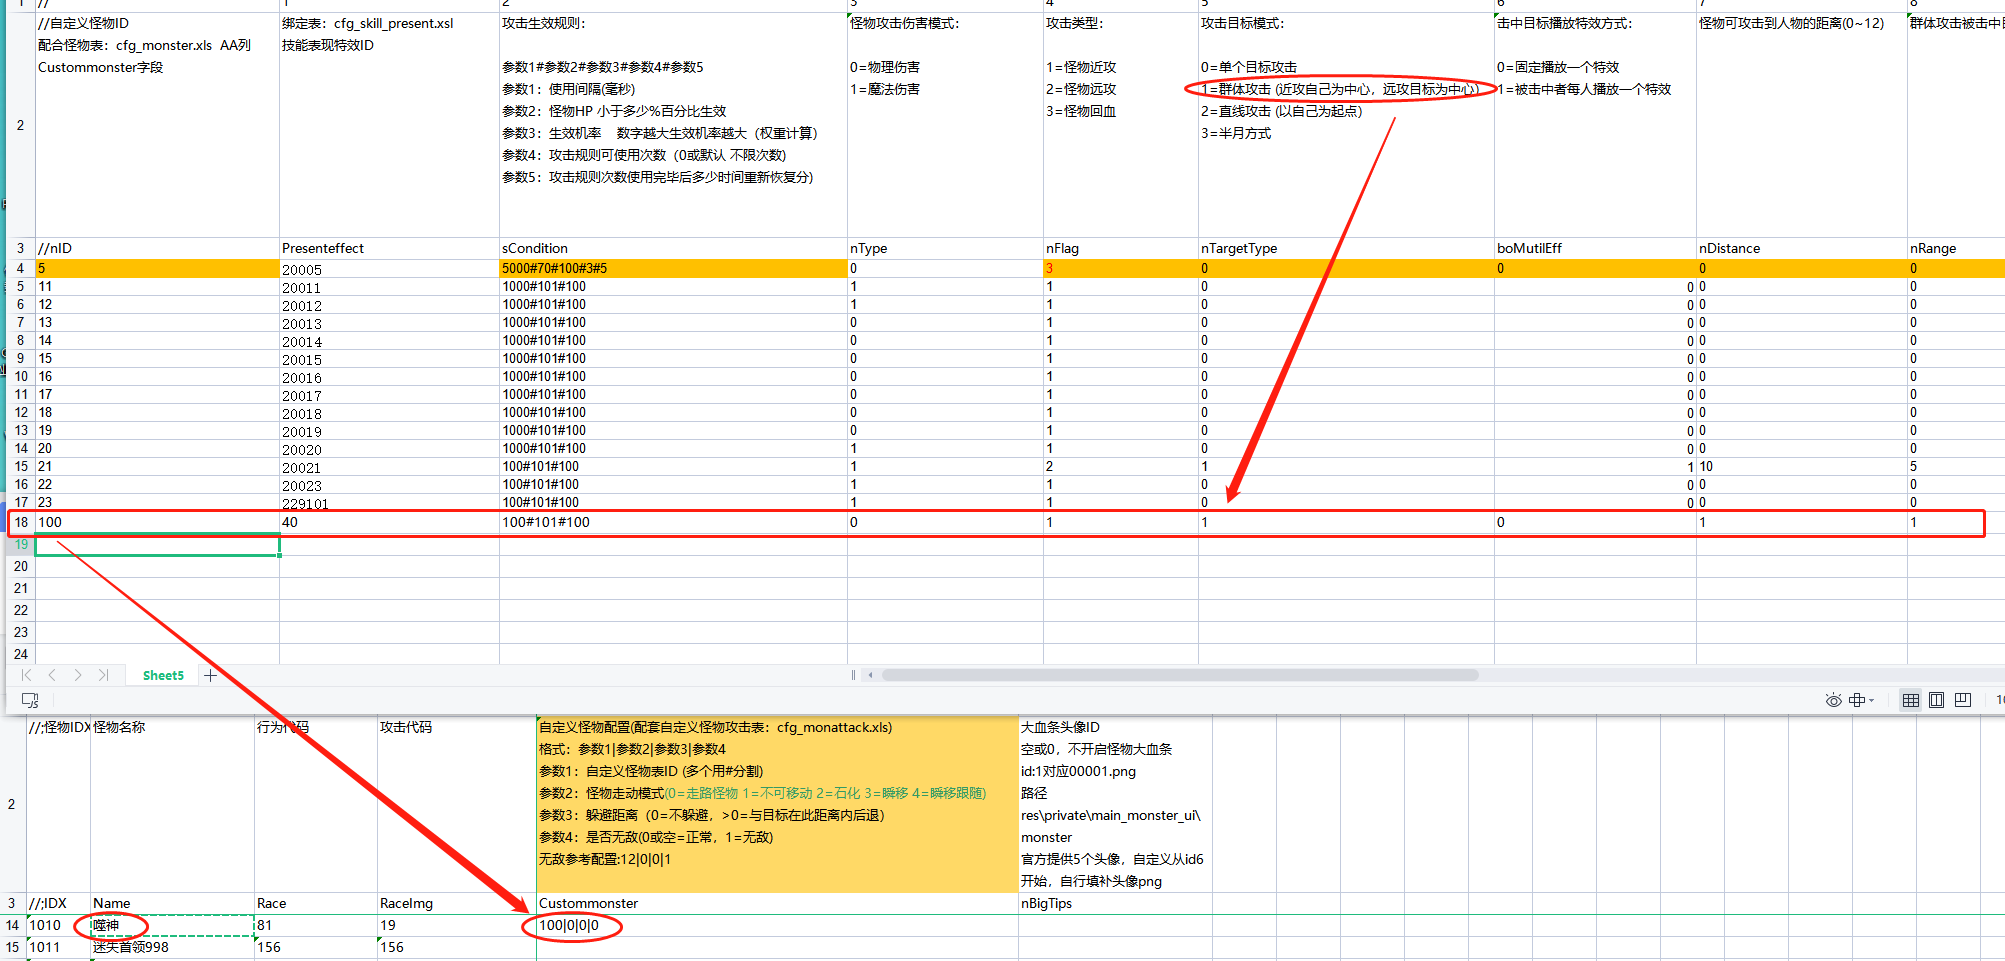Open the reading mode dropdown
This screenshot has height=961, width=2005.
coord(1862,700)
